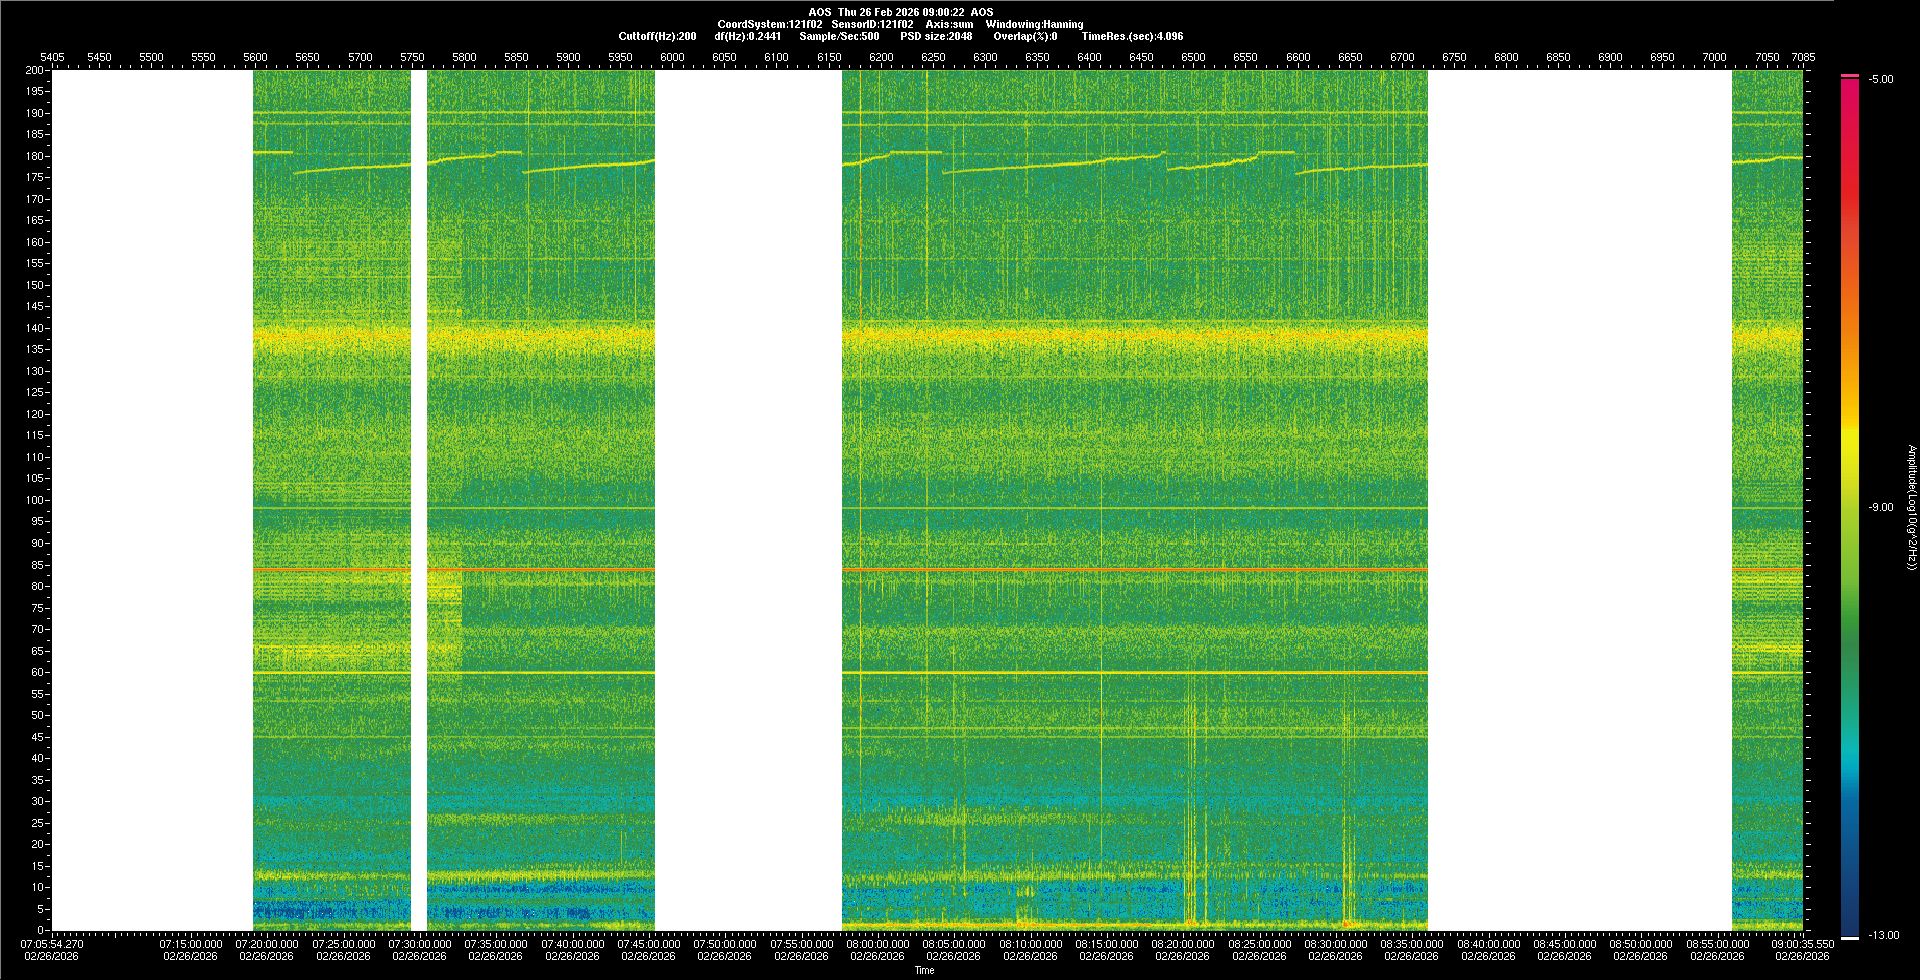Click the -9.00 colorbar midpoint label
1920x980 pixels.
click(x=1880, y=508)
